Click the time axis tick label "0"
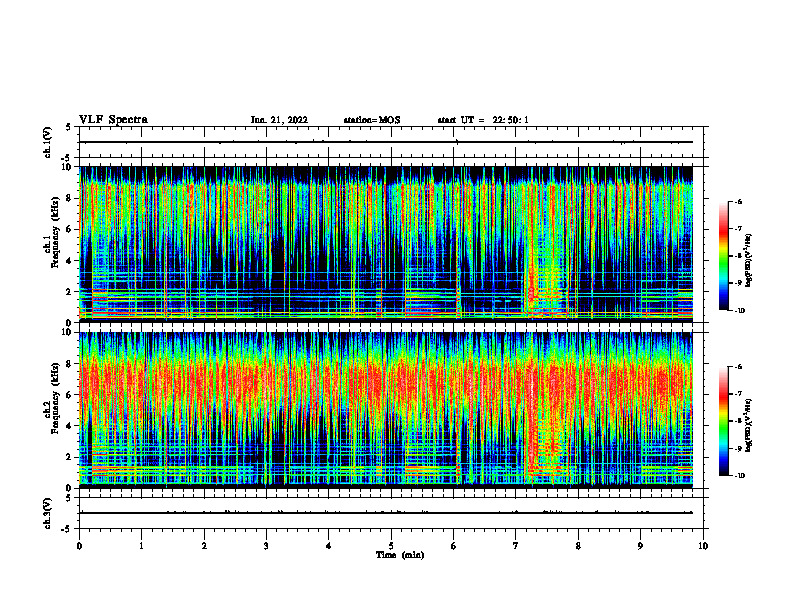The image size is (792, 612). [x=79, y=546]
